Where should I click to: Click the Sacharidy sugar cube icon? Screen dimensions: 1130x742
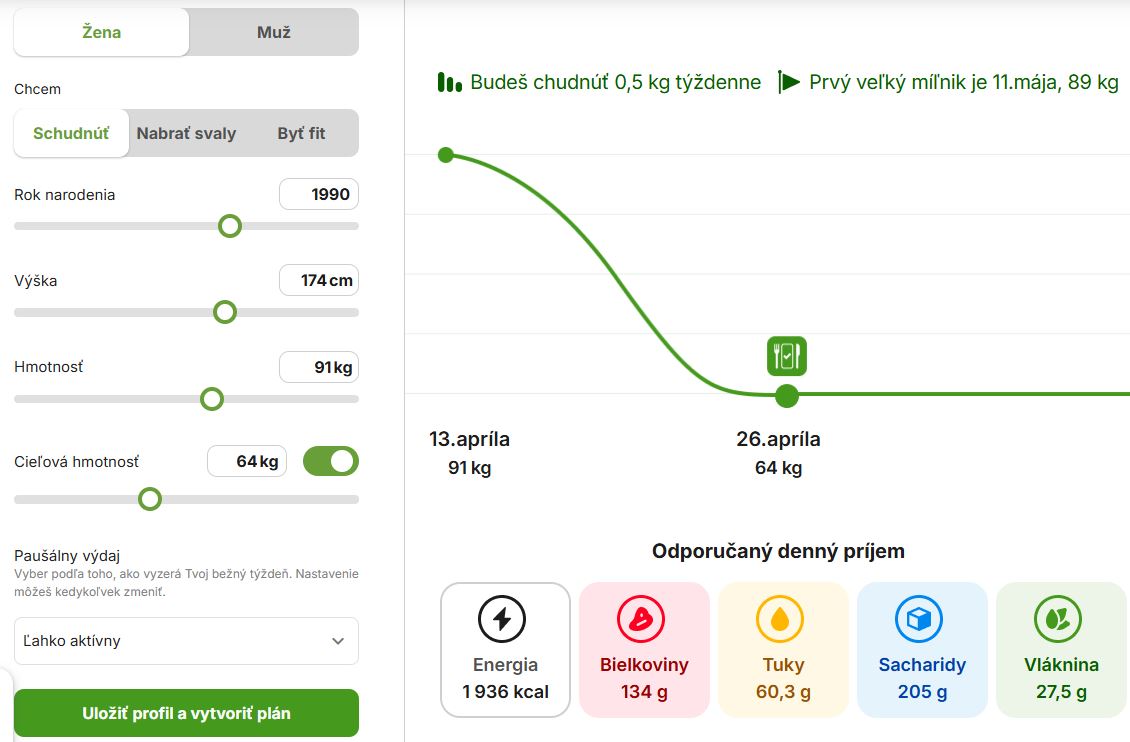919,619
